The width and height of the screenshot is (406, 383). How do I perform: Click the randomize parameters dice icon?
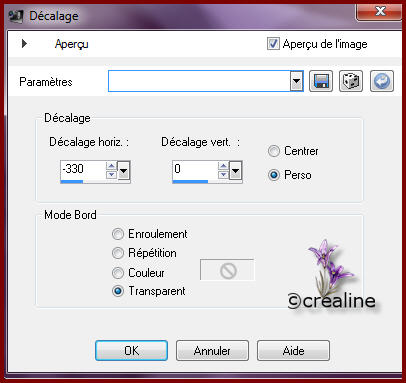click(x=351, y=81)
